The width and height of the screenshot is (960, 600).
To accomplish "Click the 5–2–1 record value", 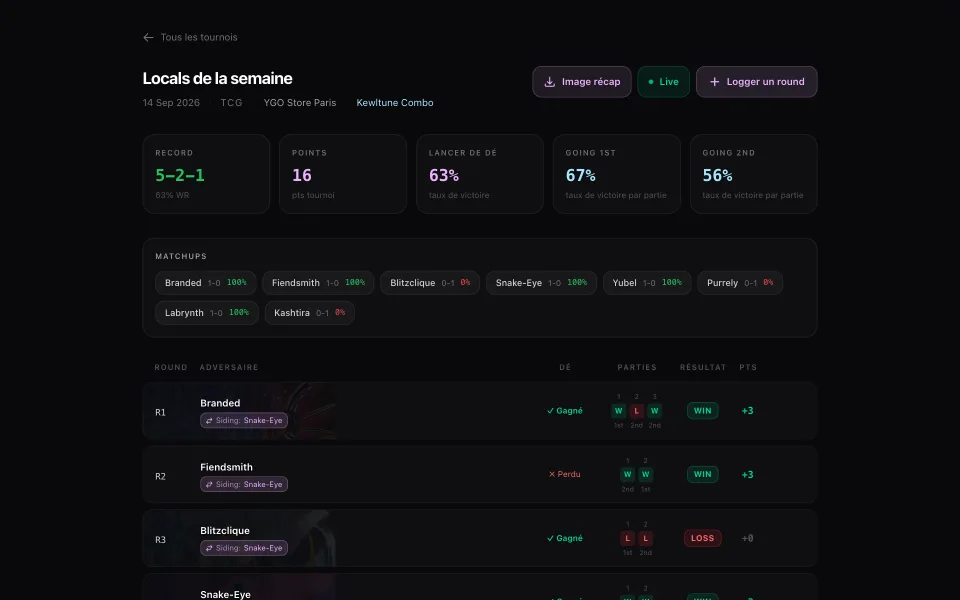I will click(x=180, y=176).
